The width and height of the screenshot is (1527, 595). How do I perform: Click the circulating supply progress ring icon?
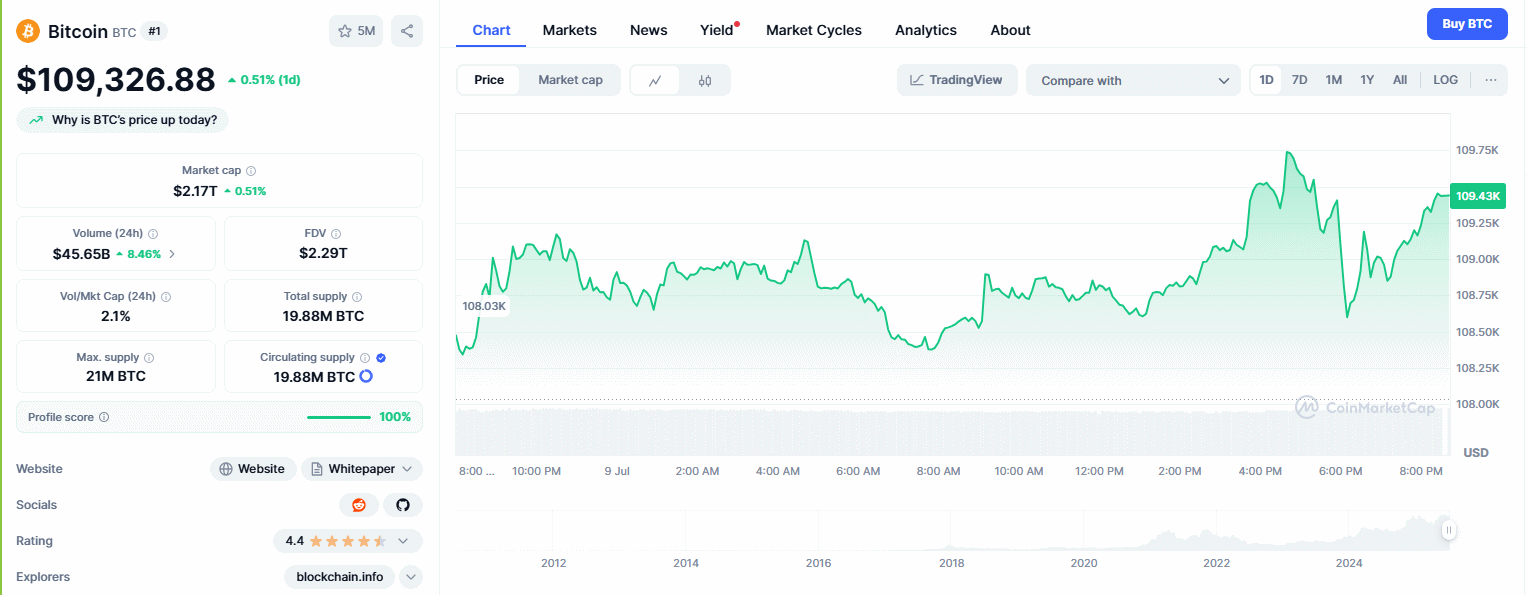[x=366, y=376]
